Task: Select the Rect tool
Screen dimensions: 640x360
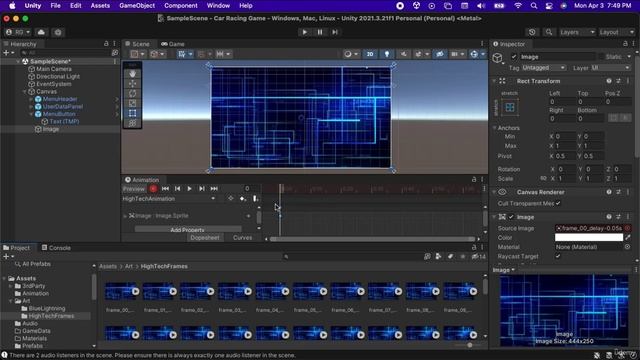Action: tap(133, 113)
